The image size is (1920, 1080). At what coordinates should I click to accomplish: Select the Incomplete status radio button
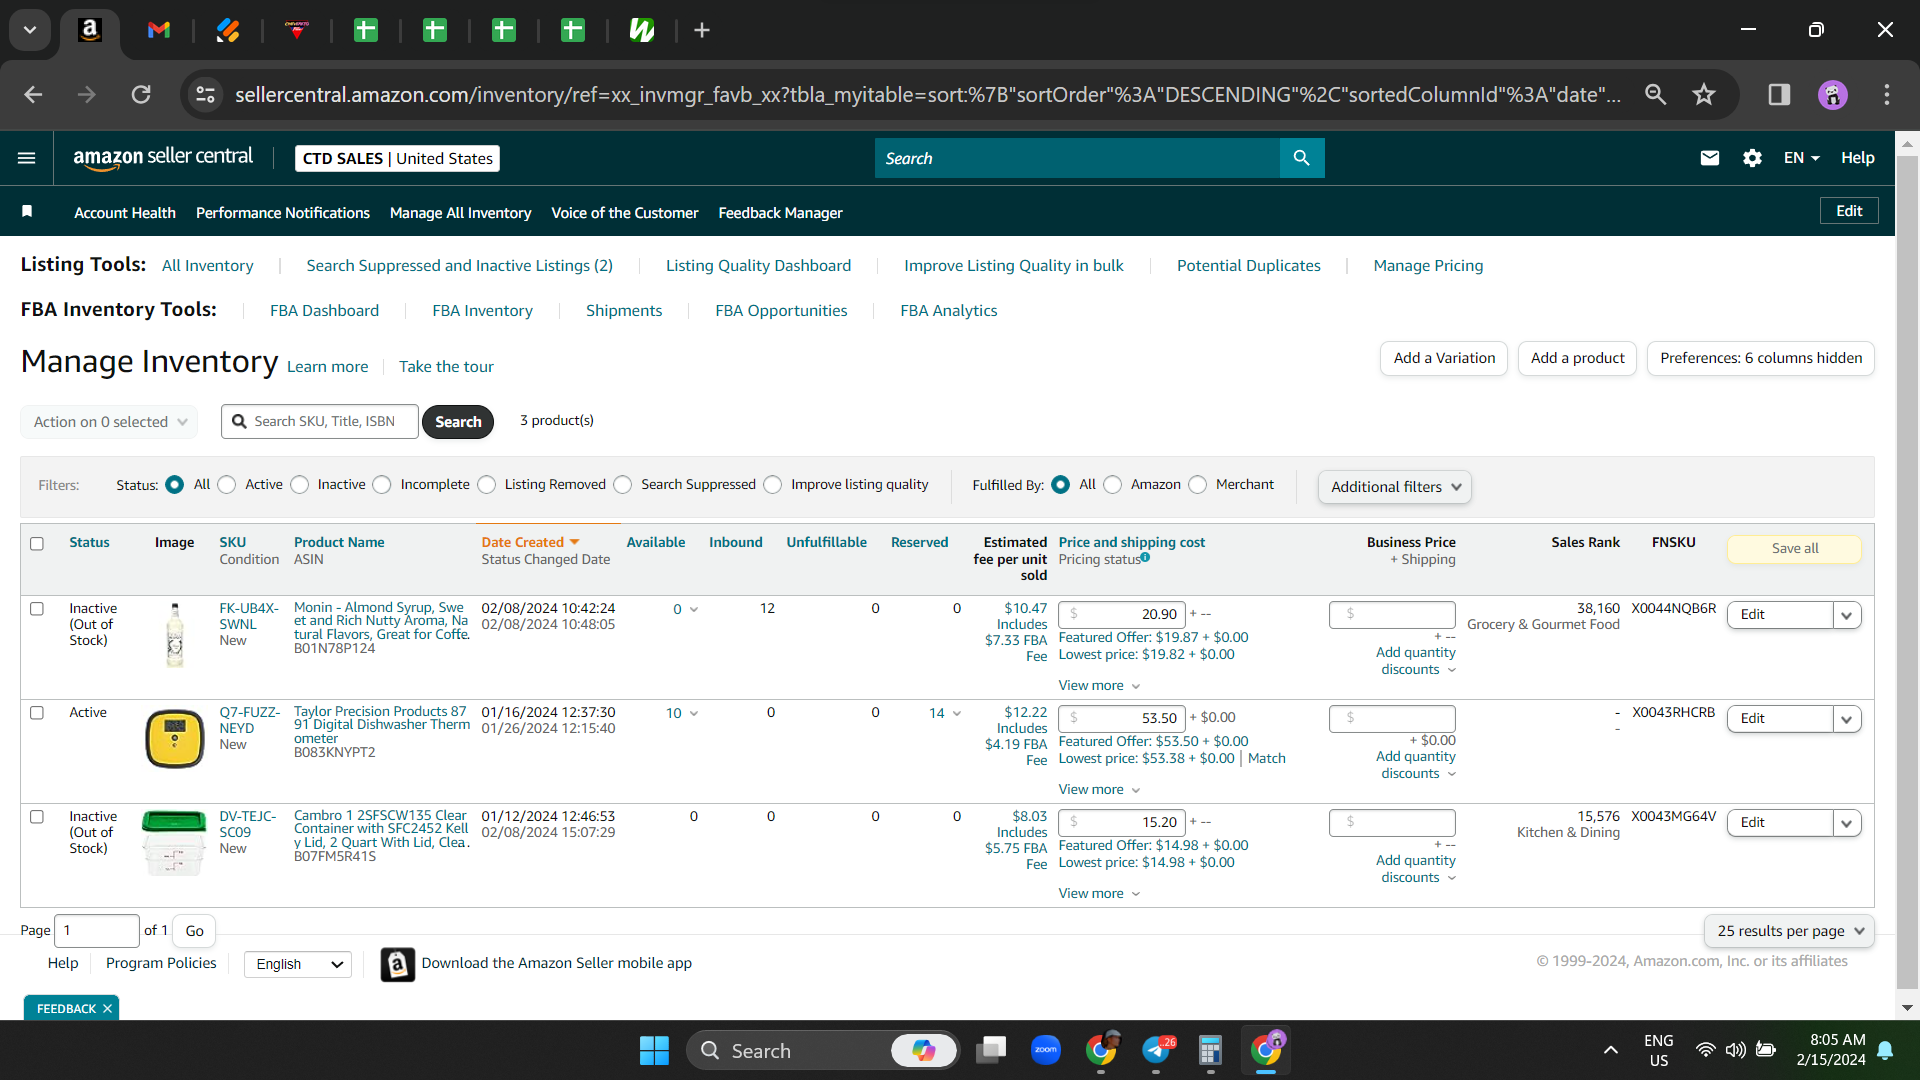382,485
